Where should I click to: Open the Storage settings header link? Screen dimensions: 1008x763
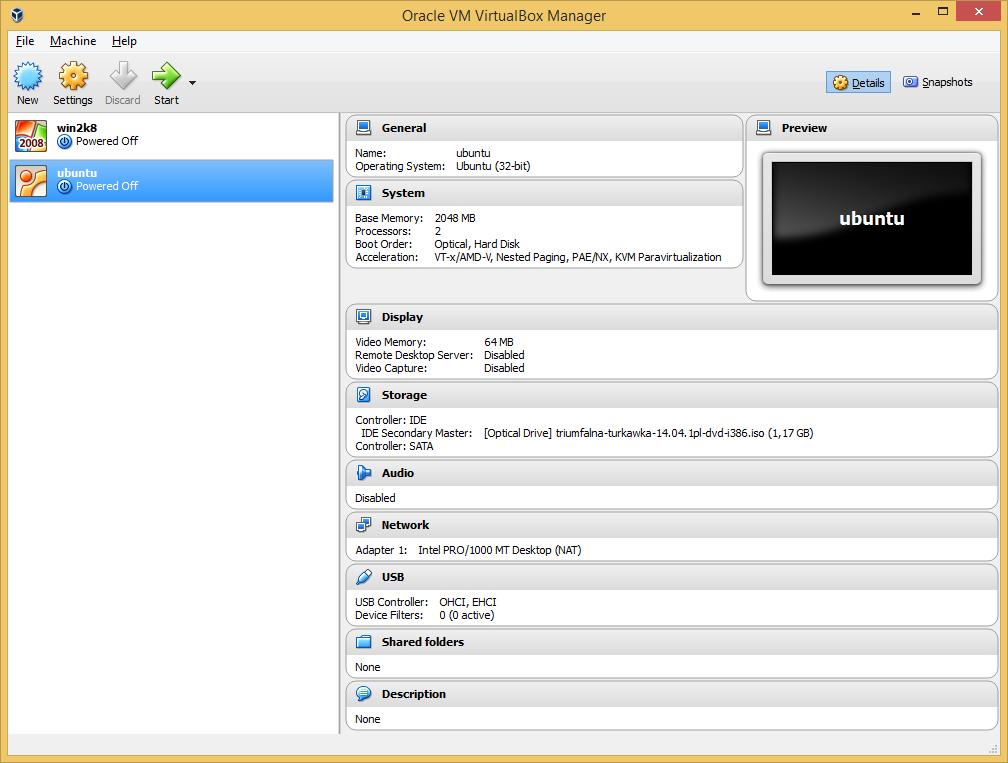(404, 395)
